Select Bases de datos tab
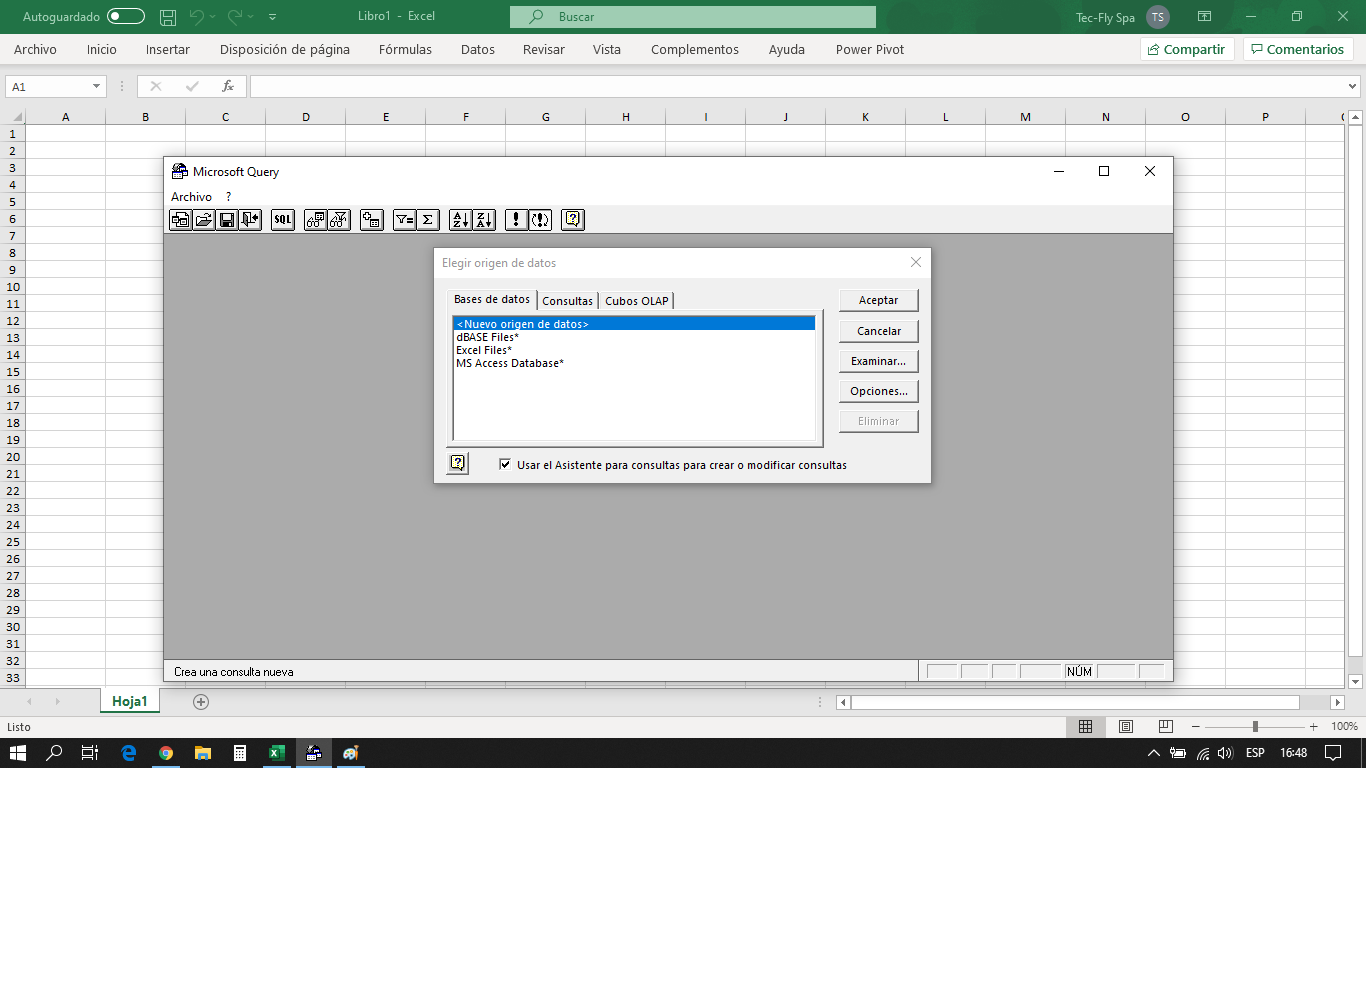 pos(492,300)
